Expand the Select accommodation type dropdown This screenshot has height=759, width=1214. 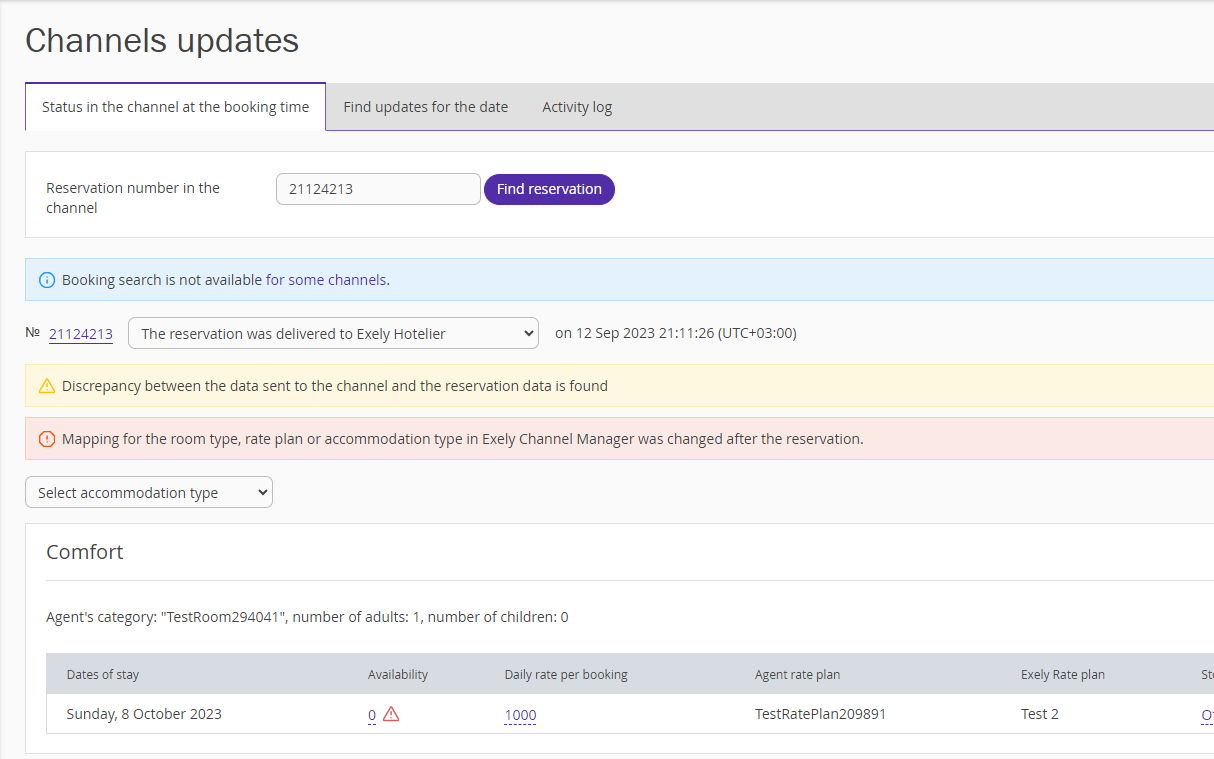pyautogui.click(x=149, y=493)
